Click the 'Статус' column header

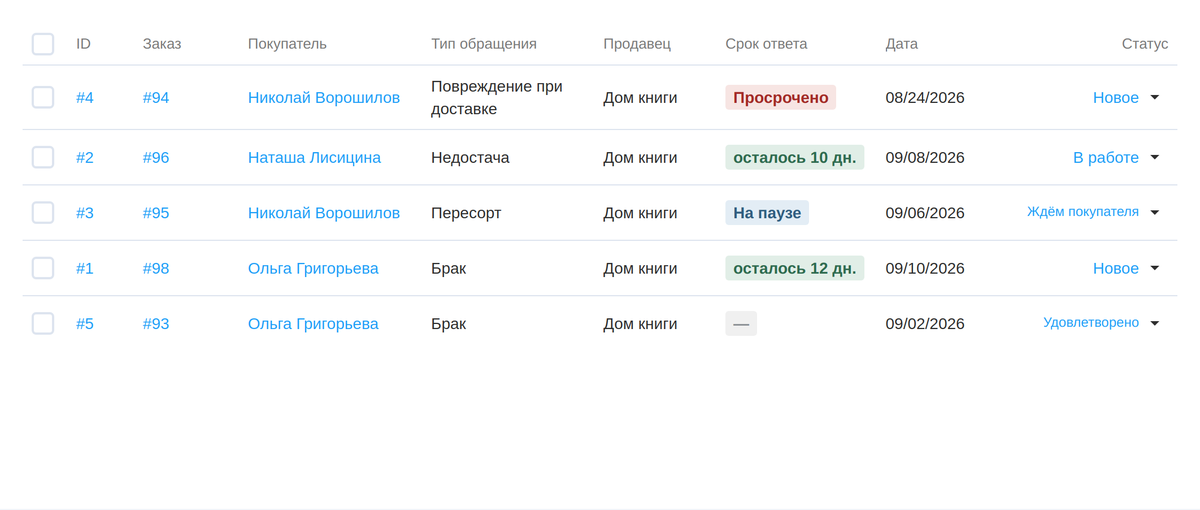click(x=1145, y=44)
